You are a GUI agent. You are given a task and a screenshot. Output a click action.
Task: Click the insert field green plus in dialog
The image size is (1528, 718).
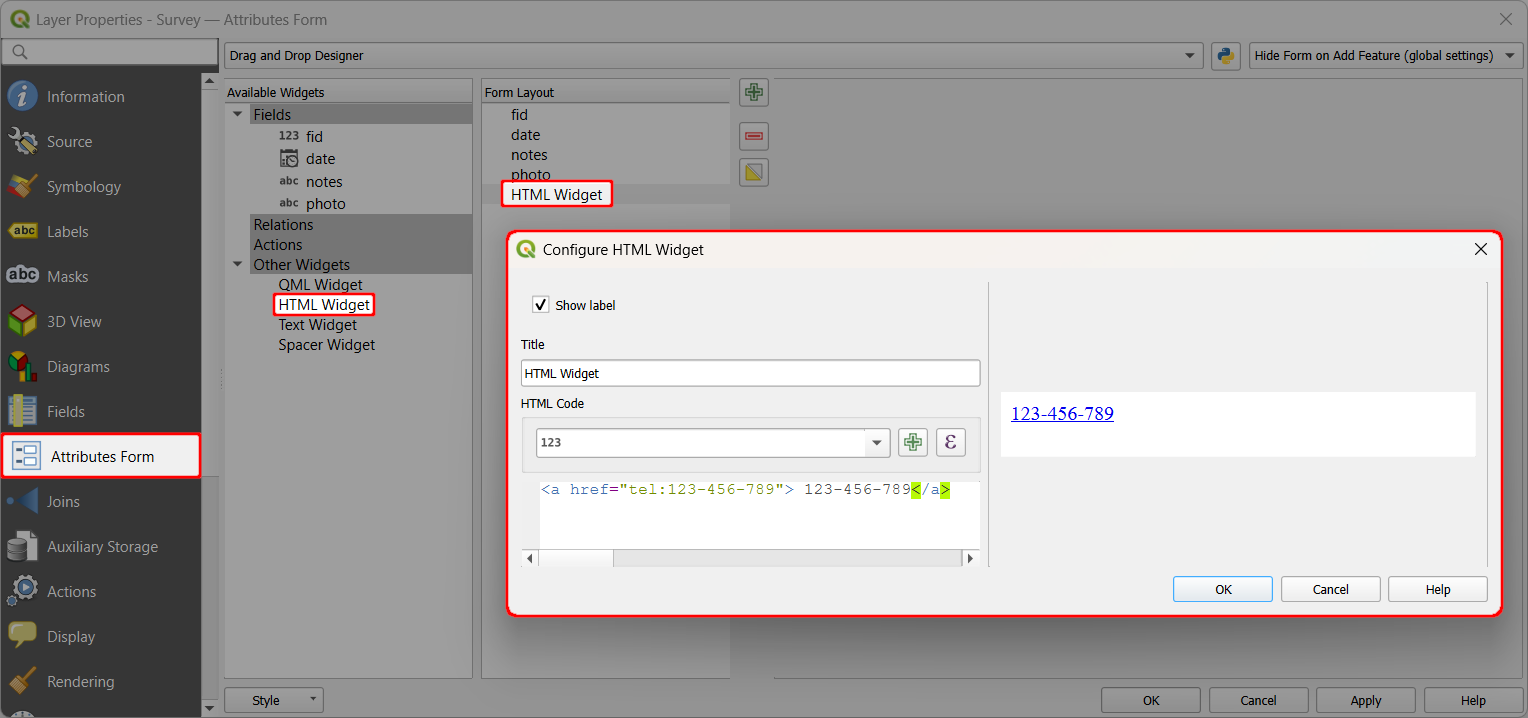912,442
